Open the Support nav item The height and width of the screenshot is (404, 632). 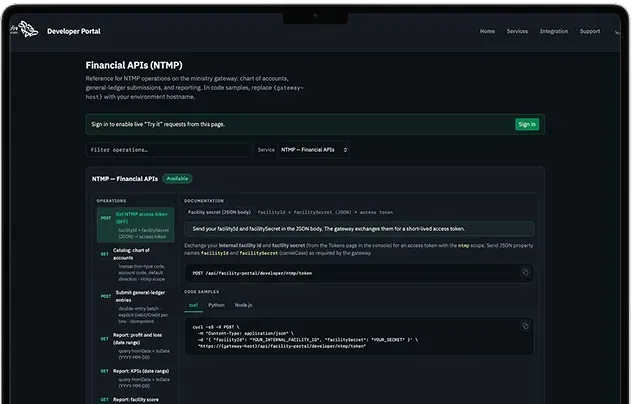coord(590,31)
